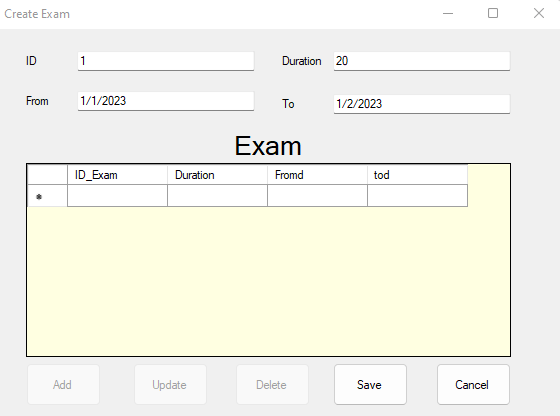
Task: Click the empty ID_Exam cell in new row
Action: (118, 196)
